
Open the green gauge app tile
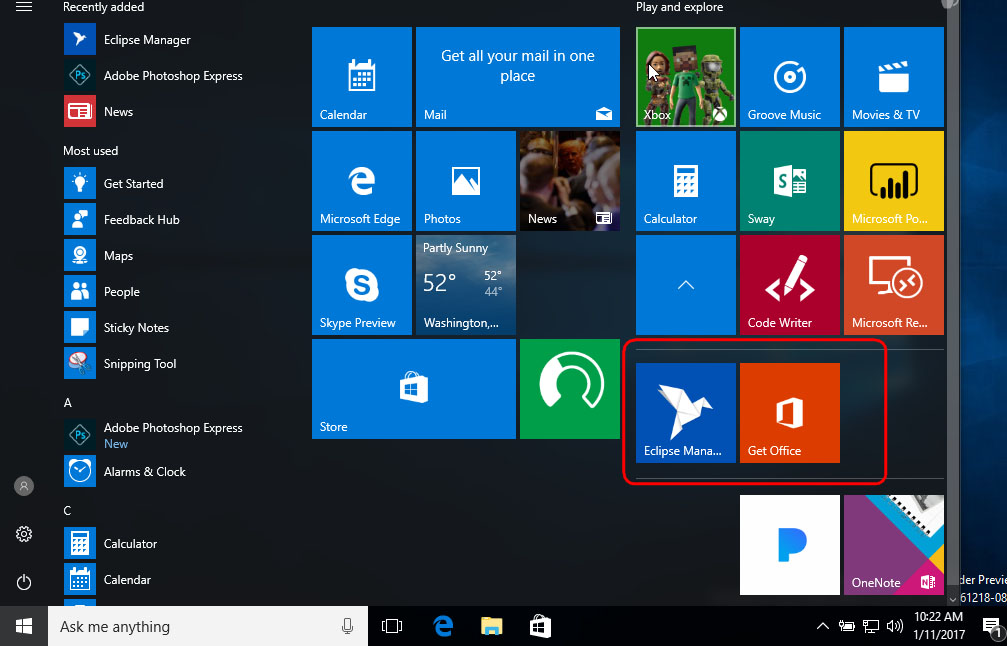tap(570, 388)
